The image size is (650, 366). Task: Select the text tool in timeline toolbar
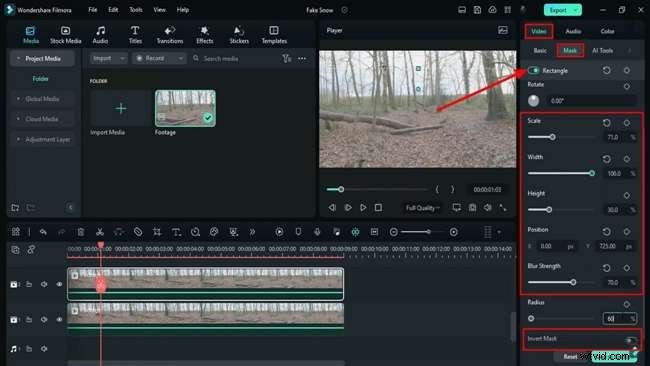click(x=176, y=232)
